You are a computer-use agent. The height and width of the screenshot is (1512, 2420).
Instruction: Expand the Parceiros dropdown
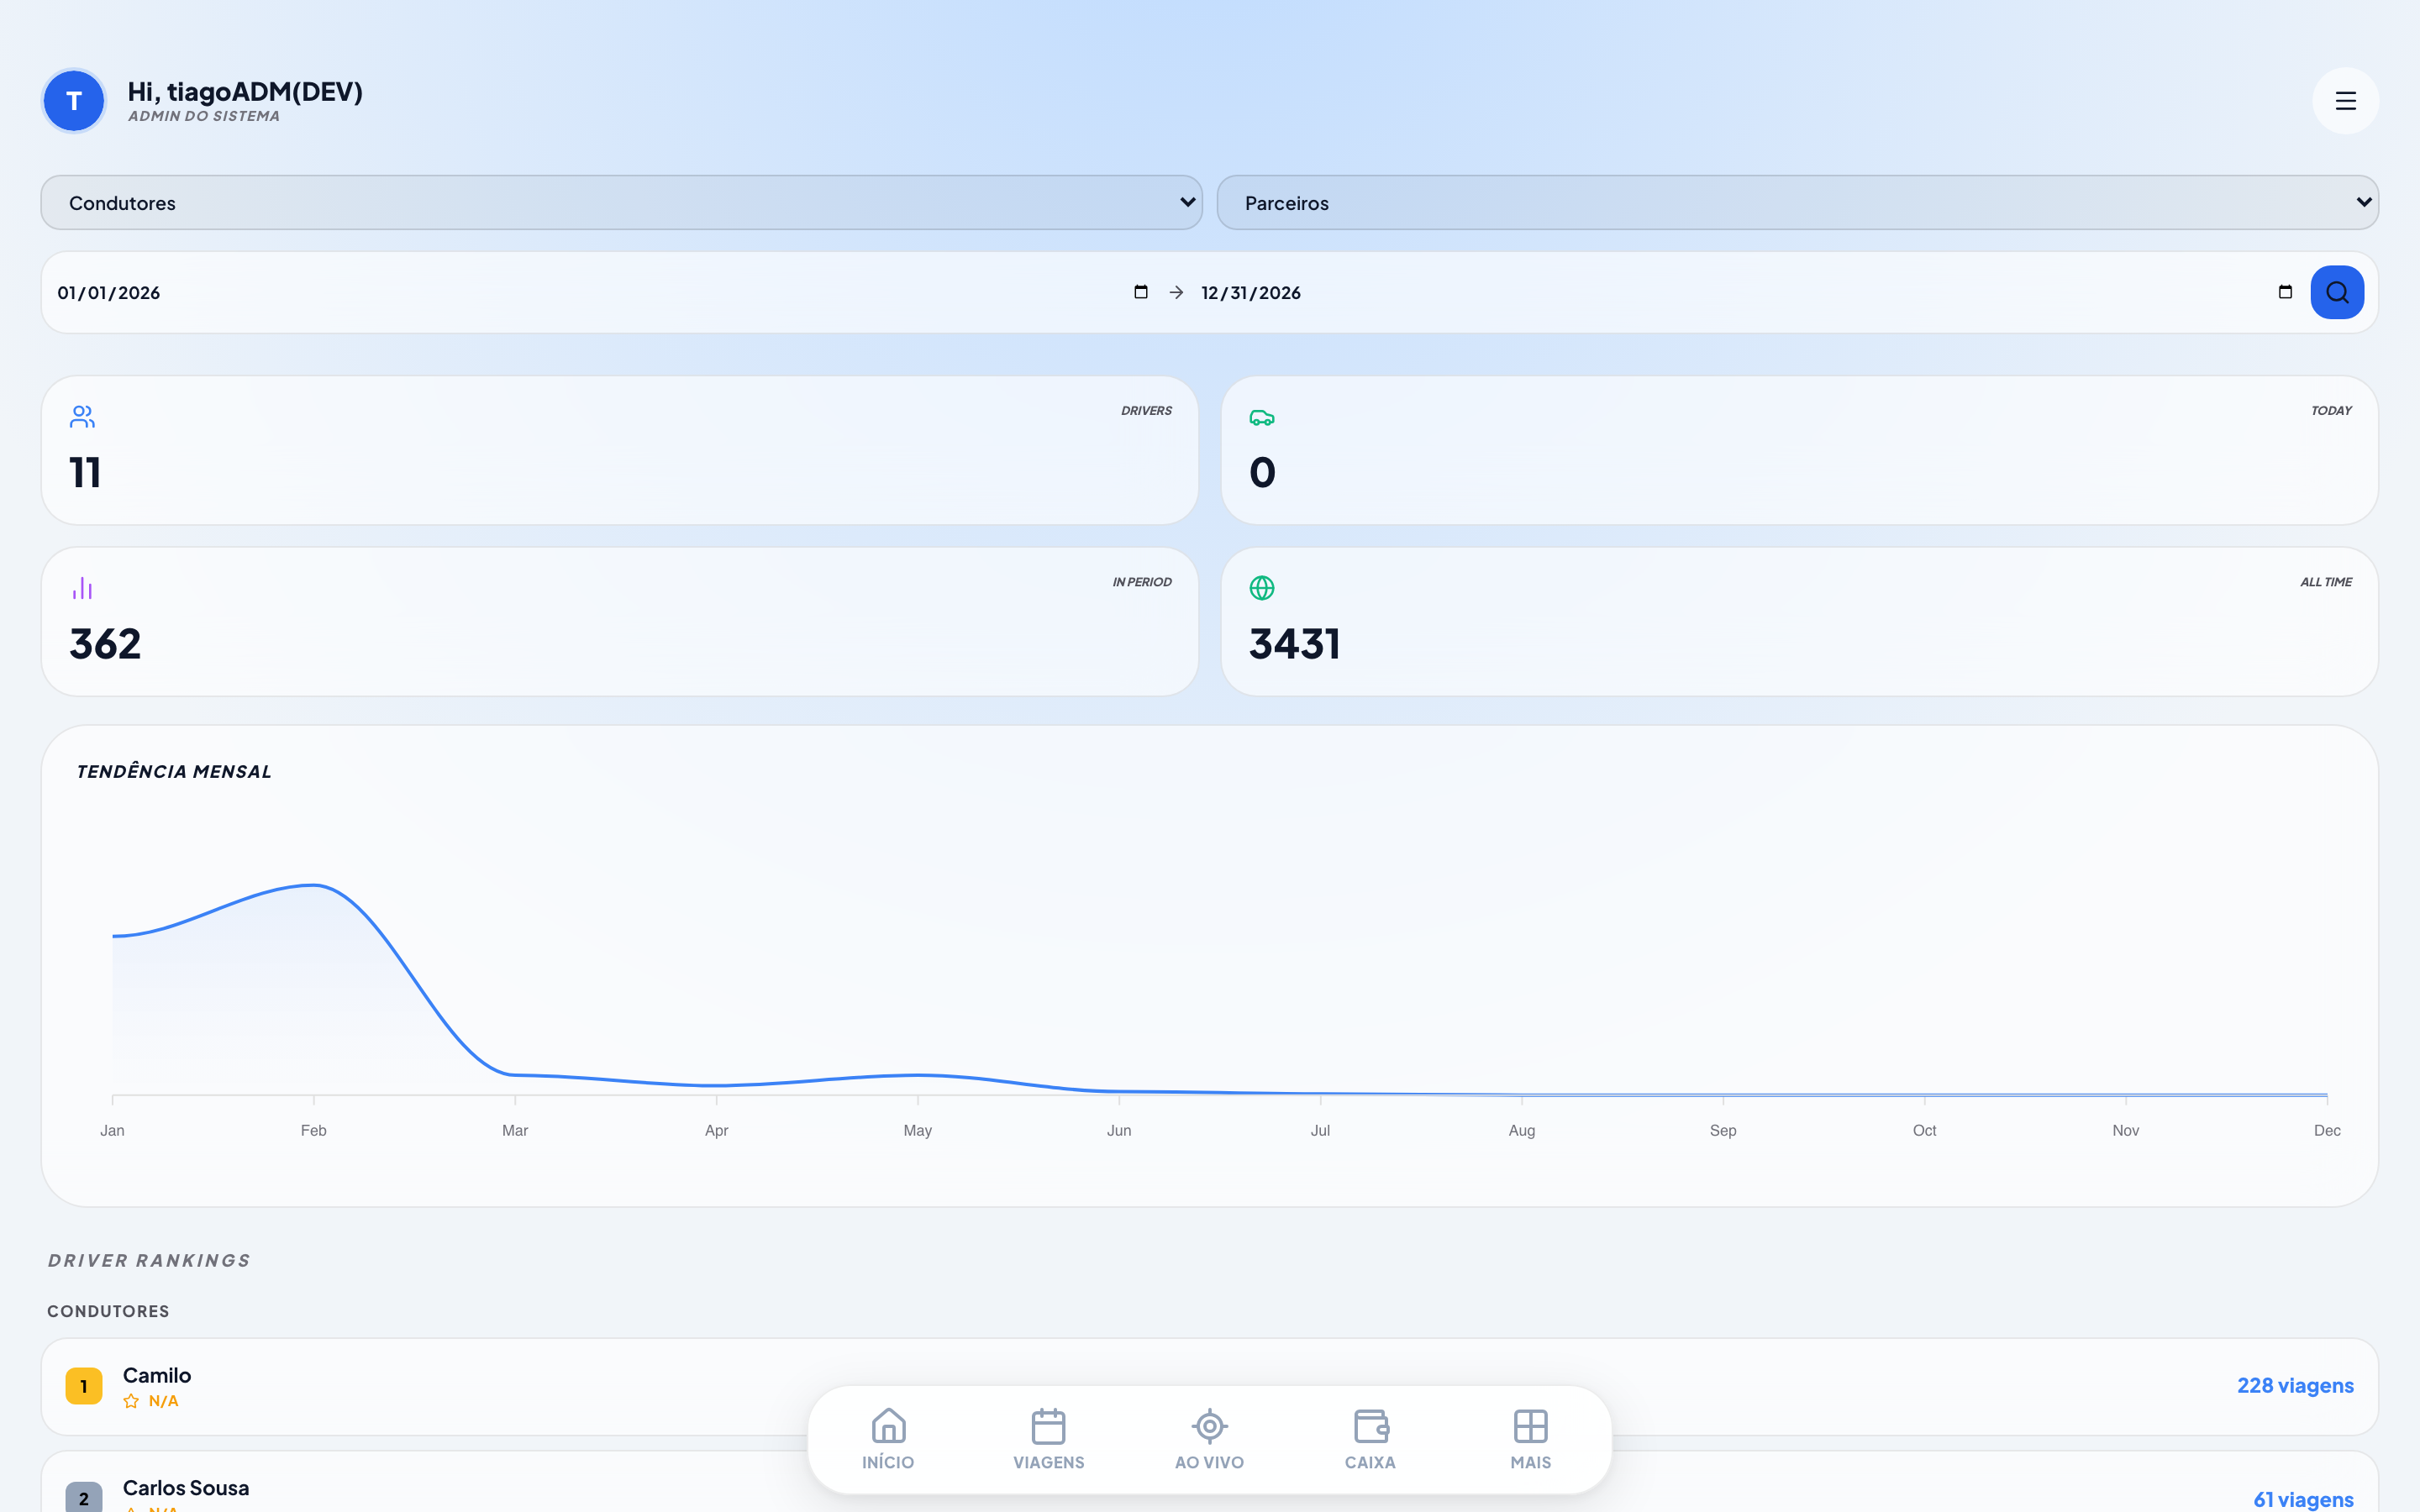coord(1797,203)
